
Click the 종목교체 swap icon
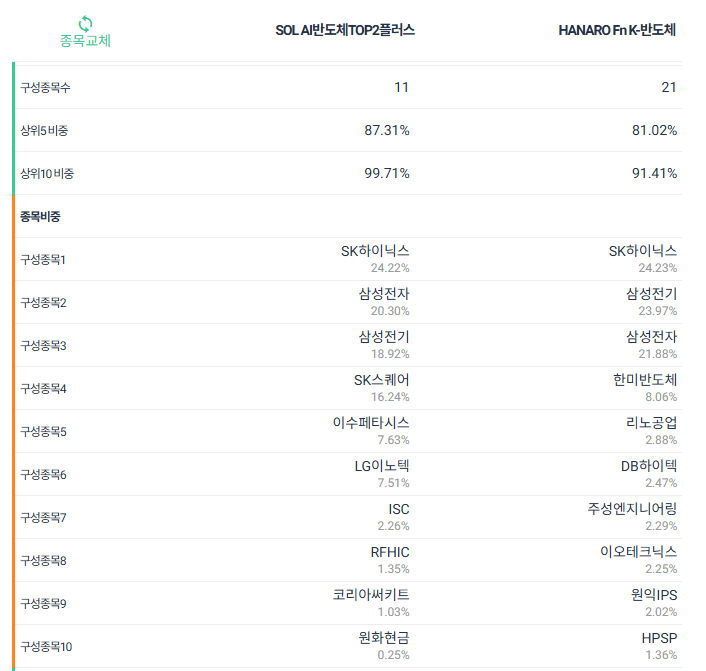tap(85, 23)
